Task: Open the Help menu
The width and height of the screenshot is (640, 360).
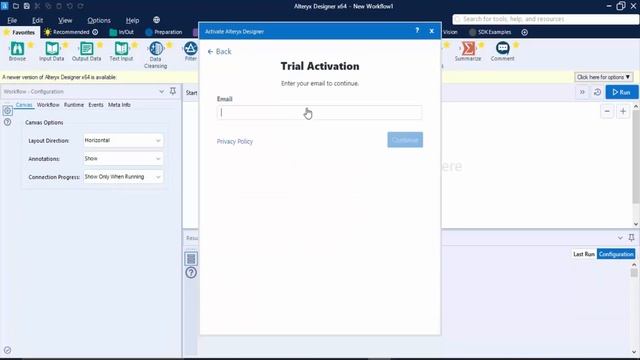Action: pyautogui.click(x=132, y=20)
